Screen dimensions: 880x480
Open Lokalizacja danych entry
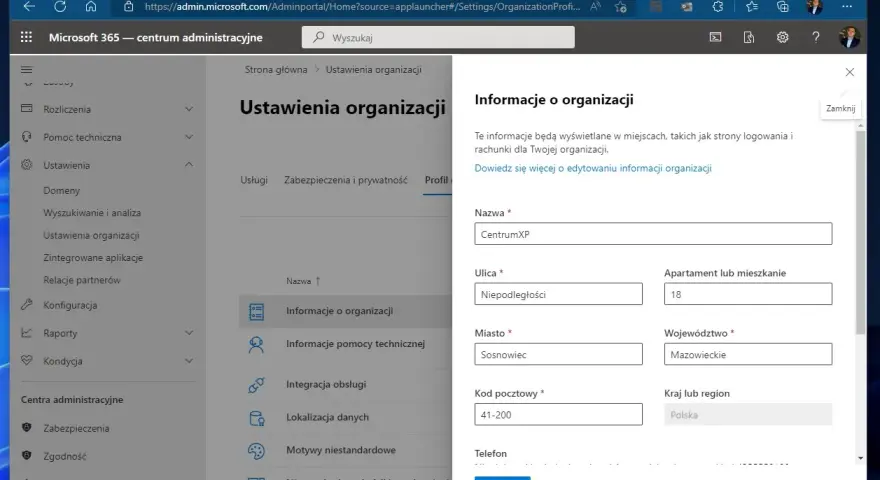click(328, 417)
